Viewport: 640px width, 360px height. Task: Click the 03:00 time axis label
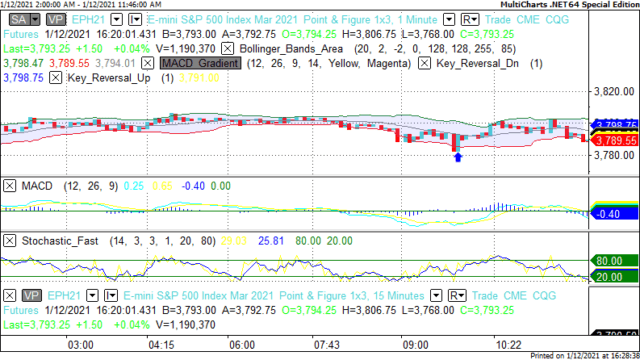(x=80, y=345)
